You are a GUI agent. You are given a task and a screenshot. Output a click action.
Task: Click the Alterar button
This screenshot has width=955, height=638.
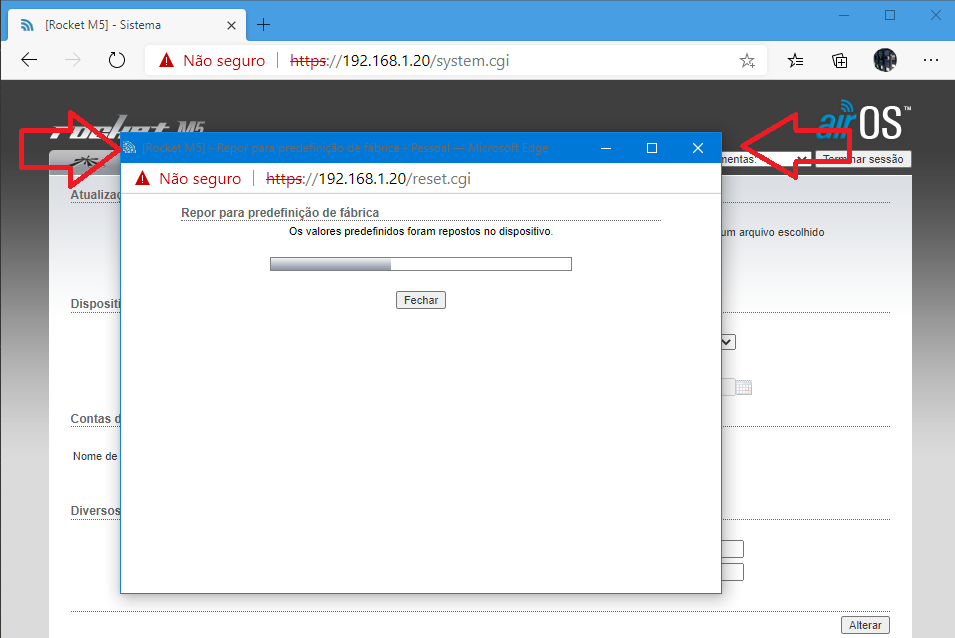[x=865, y=625]
